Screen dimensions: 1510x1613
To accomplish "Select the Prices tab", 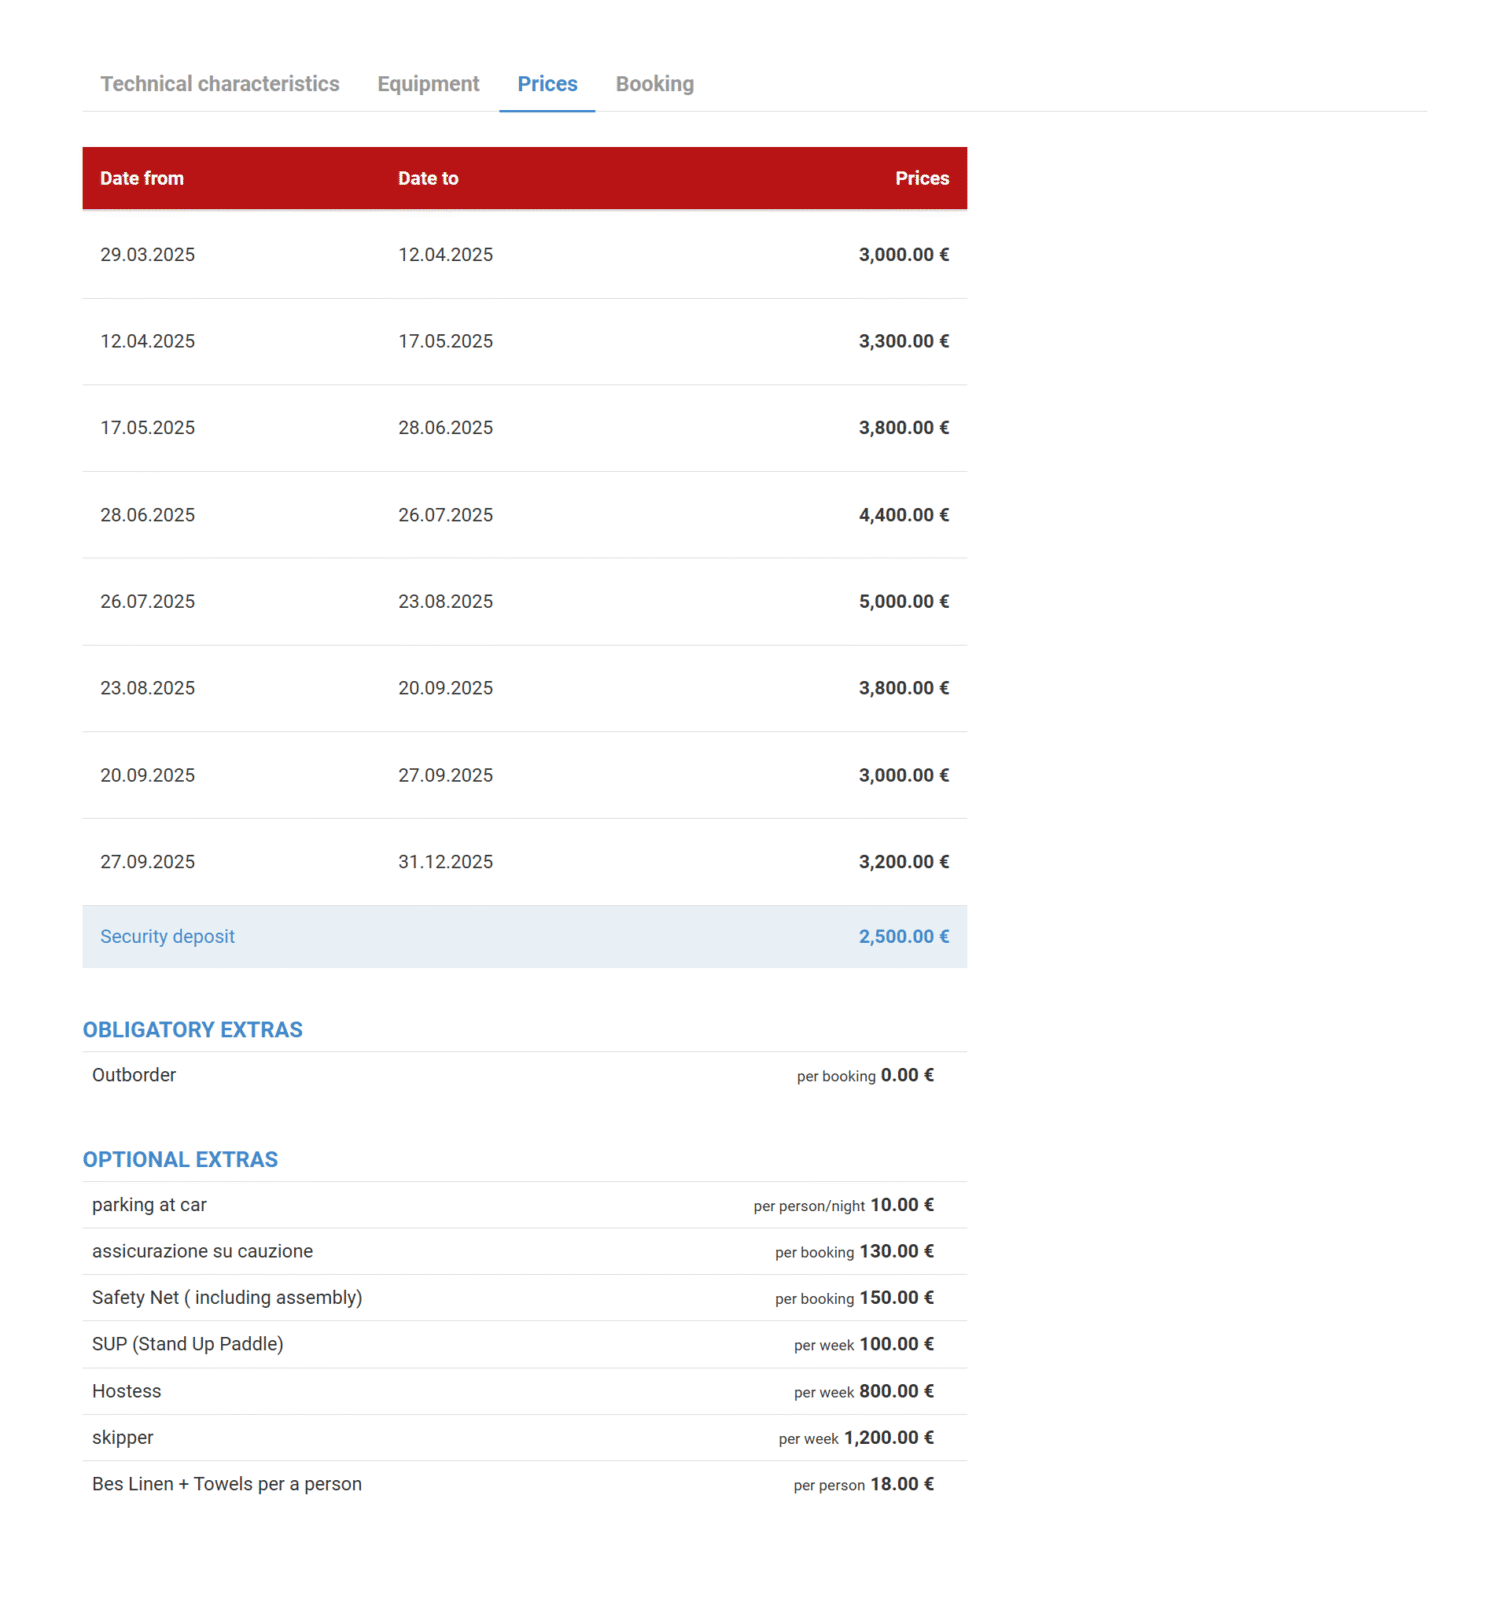I will click(547, 84).
